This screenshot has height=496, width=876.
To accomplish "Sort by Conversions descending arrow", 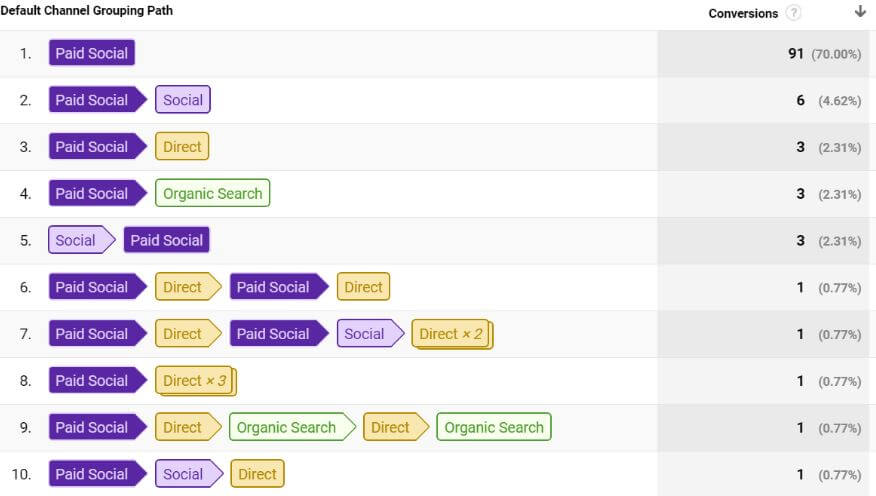I will 860,12.
